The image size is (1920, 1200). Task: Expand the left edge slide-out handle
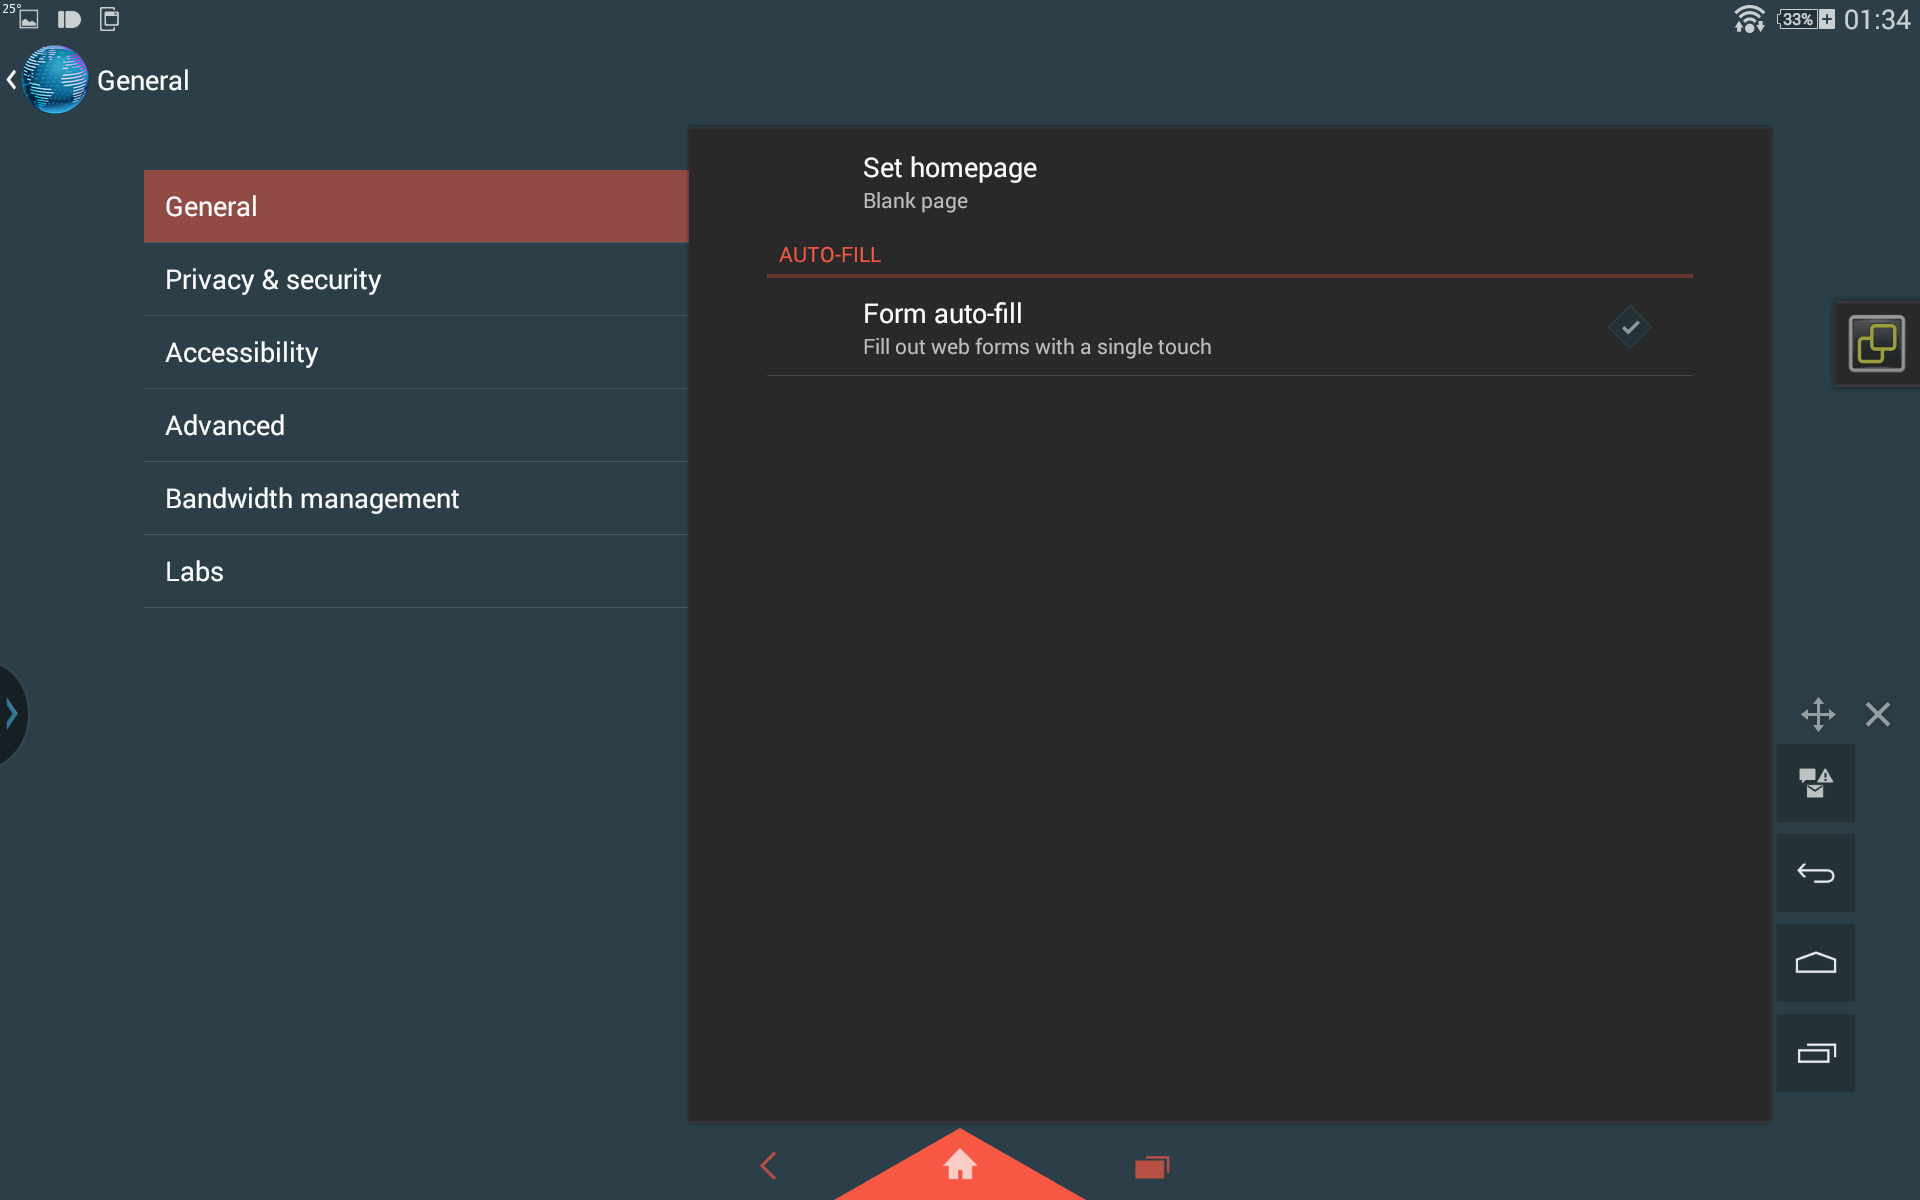pyautogui.click(x=12, y=714)
